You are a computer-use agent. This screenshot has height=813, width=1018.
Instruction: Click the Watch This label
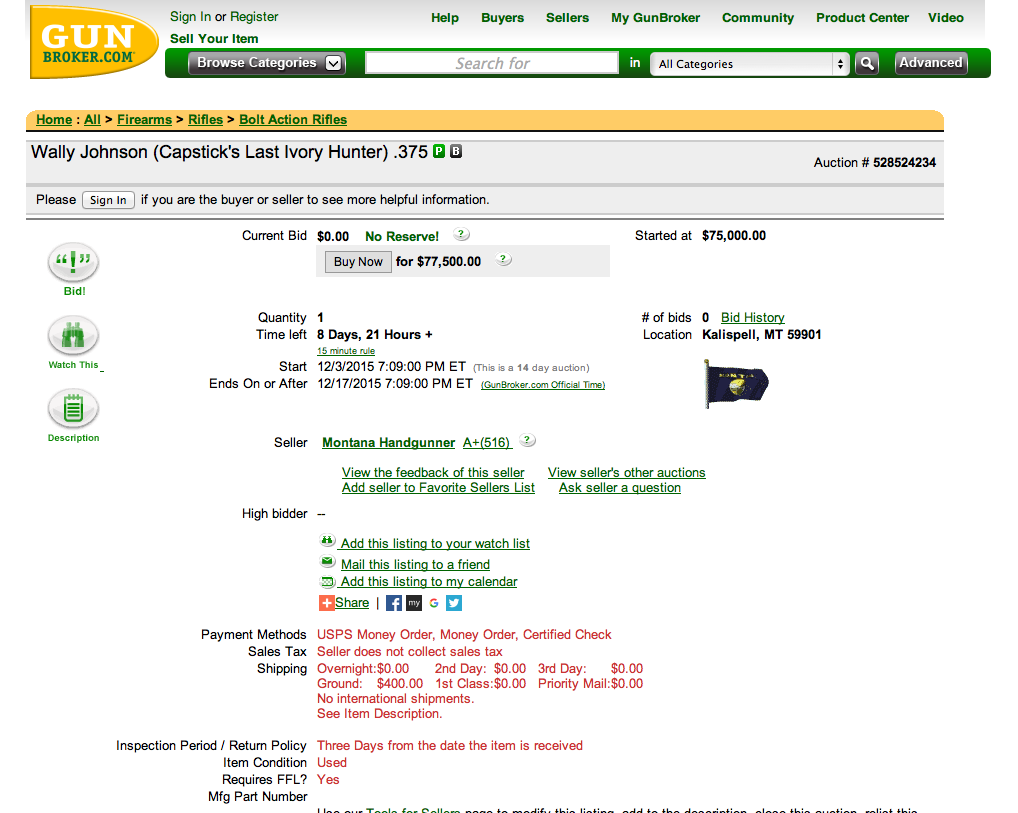click(x=73, y=365)
